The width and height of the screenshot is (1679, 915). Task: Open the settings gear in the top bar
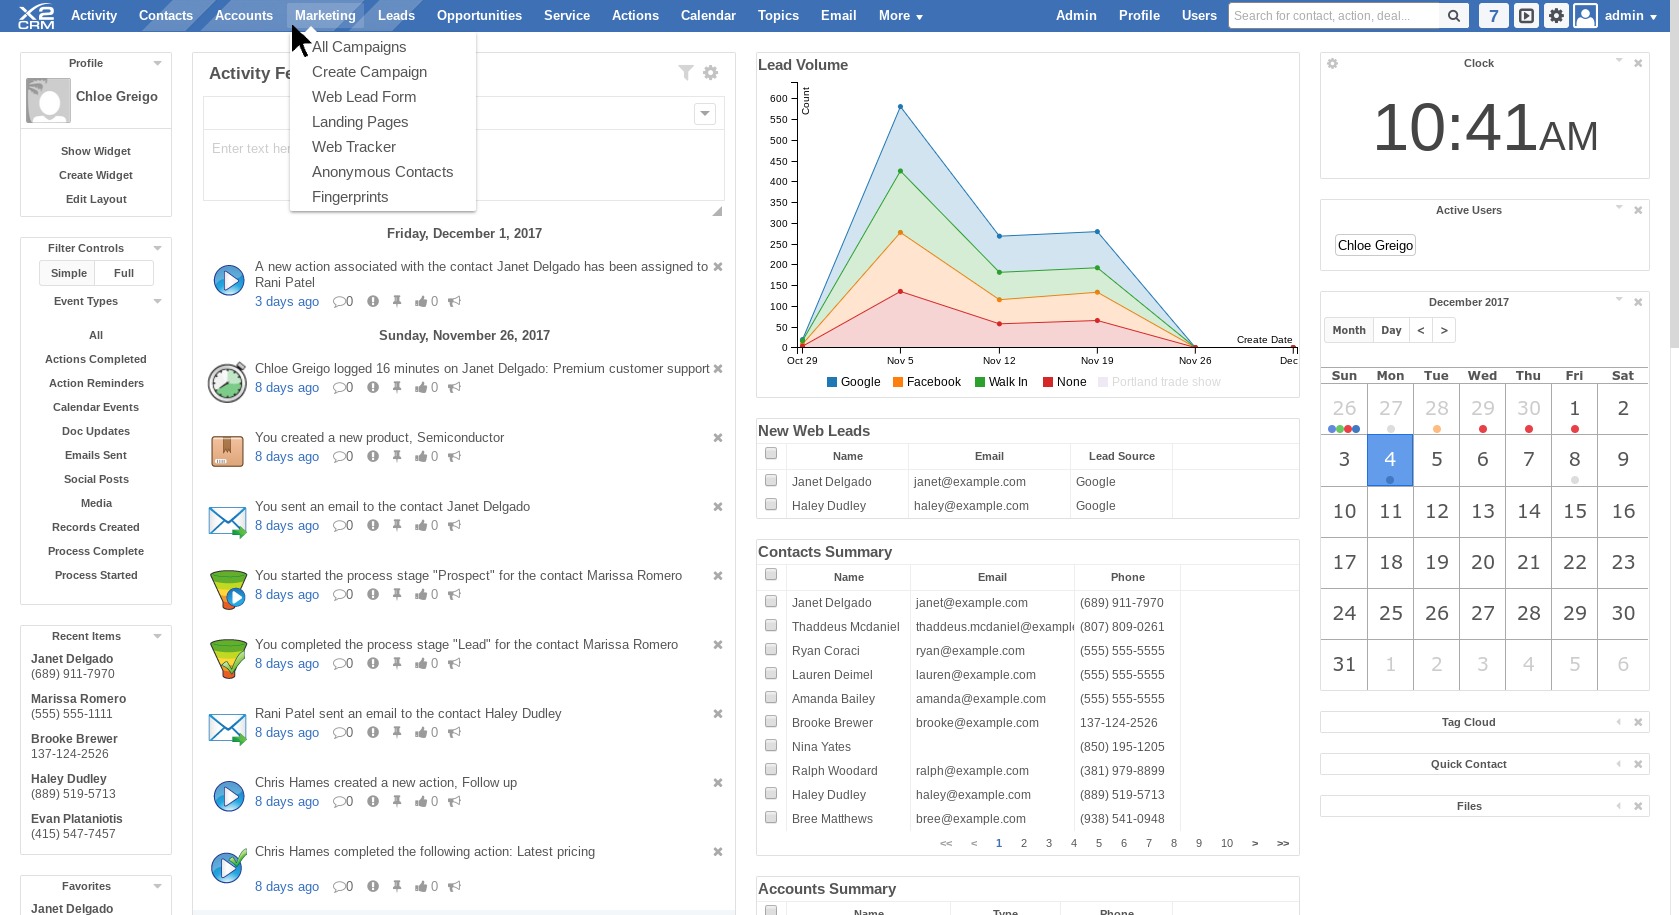(x=1556, y=15)
